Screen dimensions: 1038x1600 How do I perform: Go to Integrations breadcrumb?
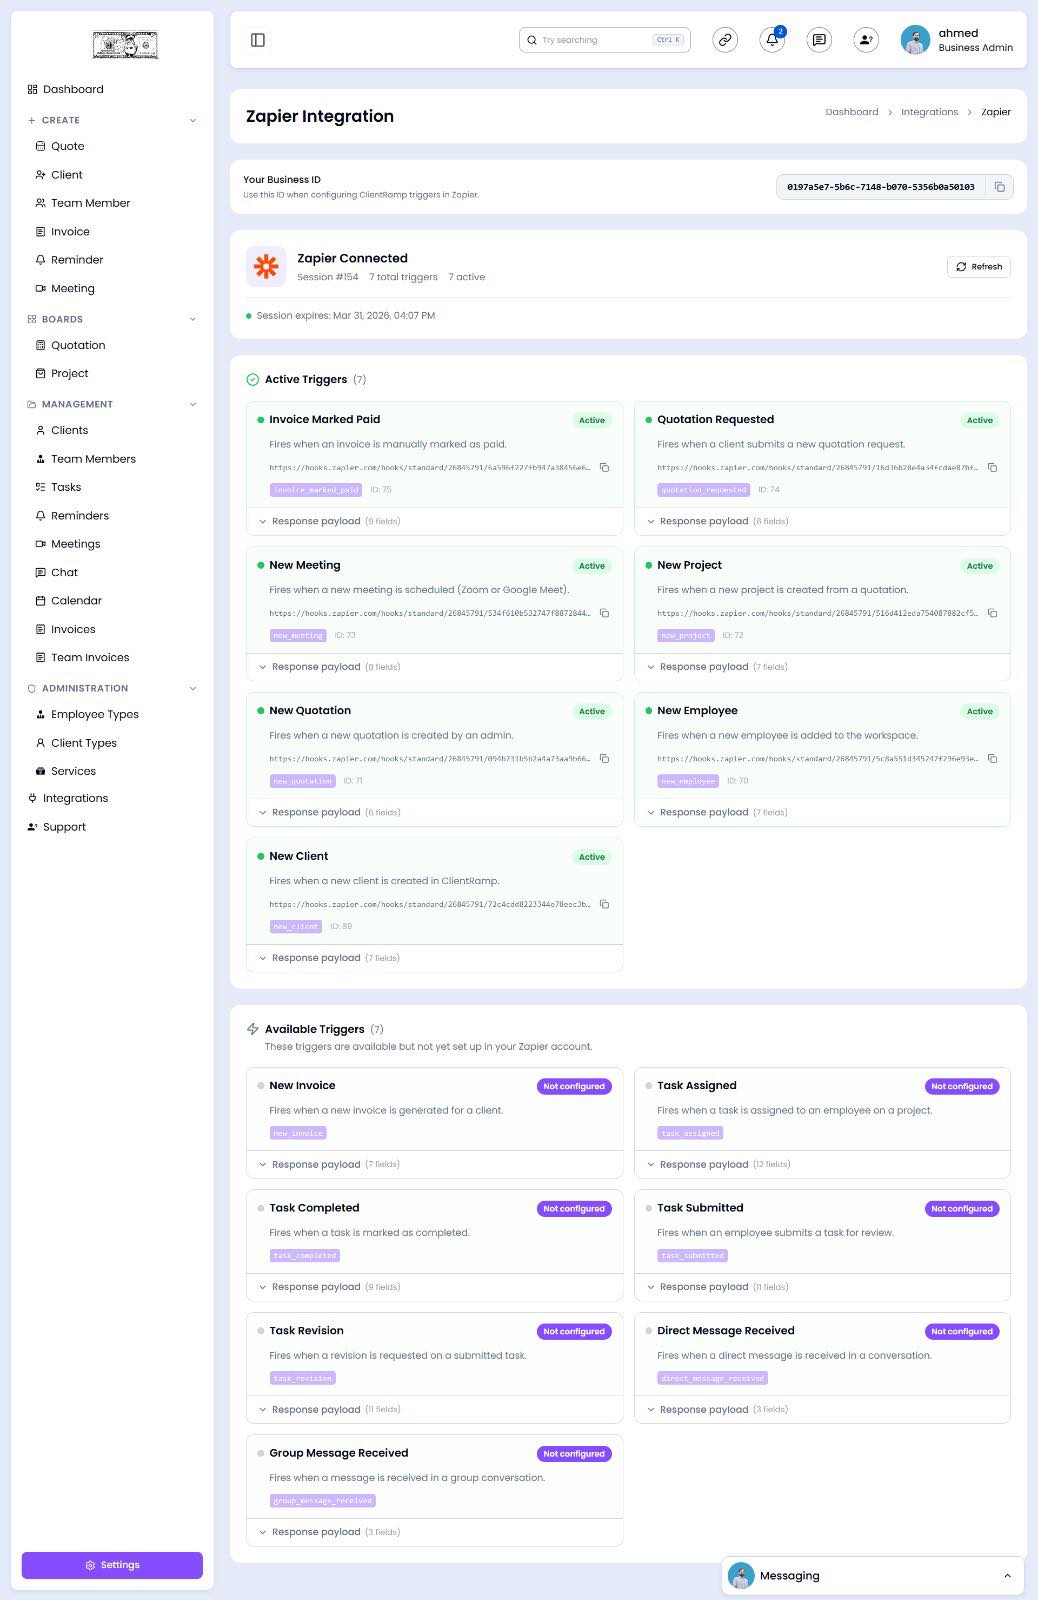tap(929, 112)
